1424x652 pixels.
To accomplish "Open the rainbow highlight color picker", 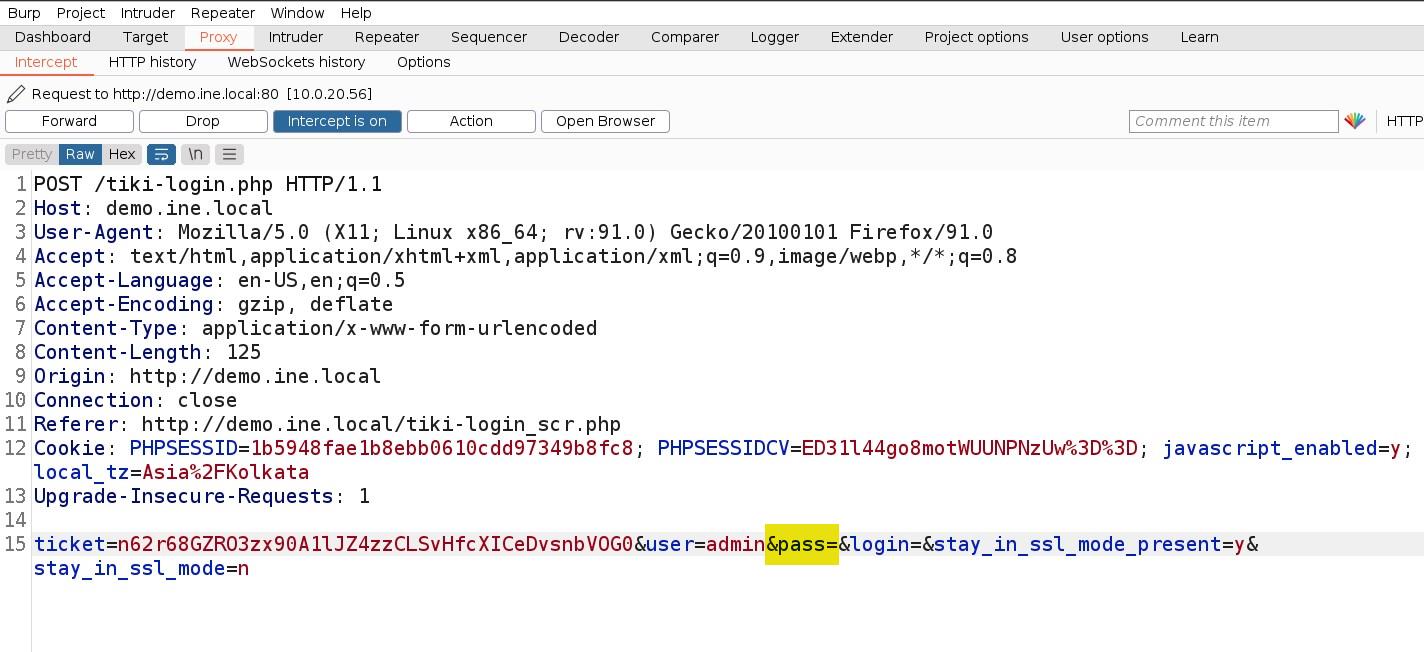I will point(1355,121).
